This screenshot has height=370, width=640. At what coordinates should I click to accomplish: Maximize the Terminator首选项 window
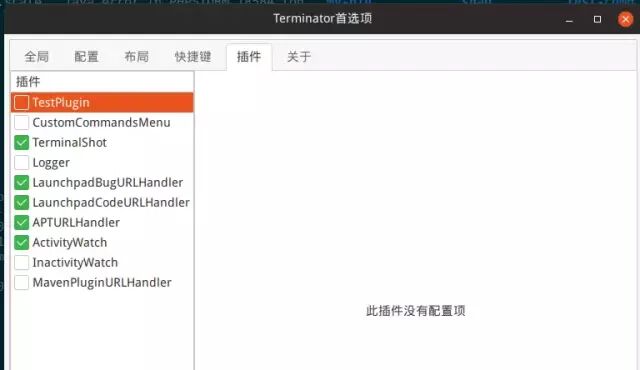[597, 19]
